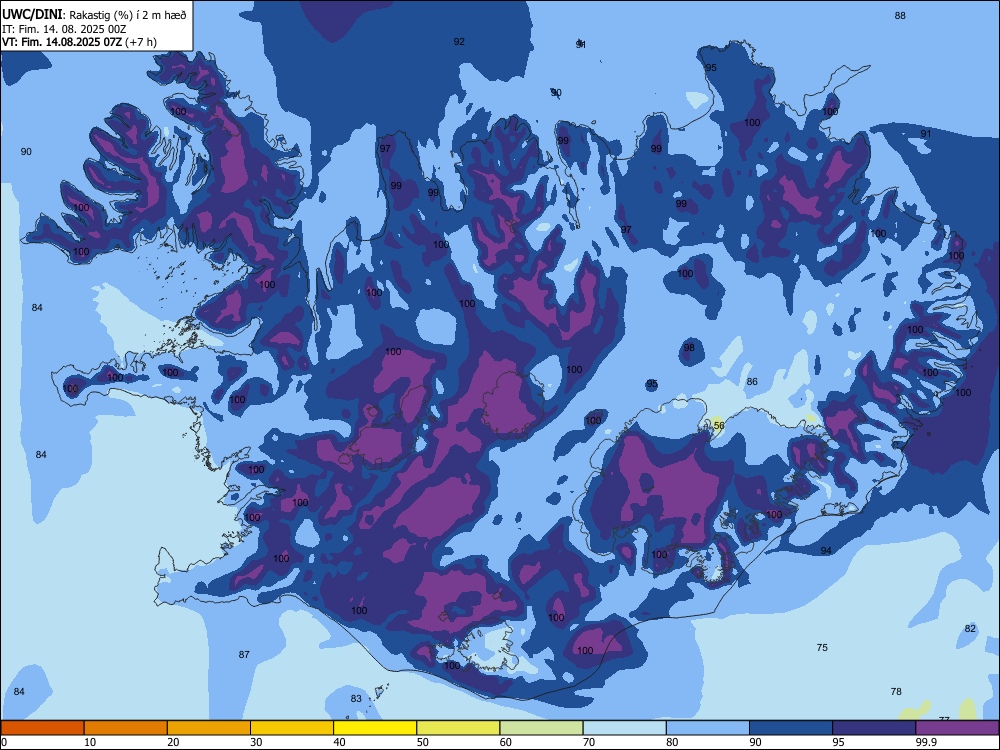Click the '98' humidity value on the map
Viewport: 1000px width, 750px height.
tap(689, 348)
